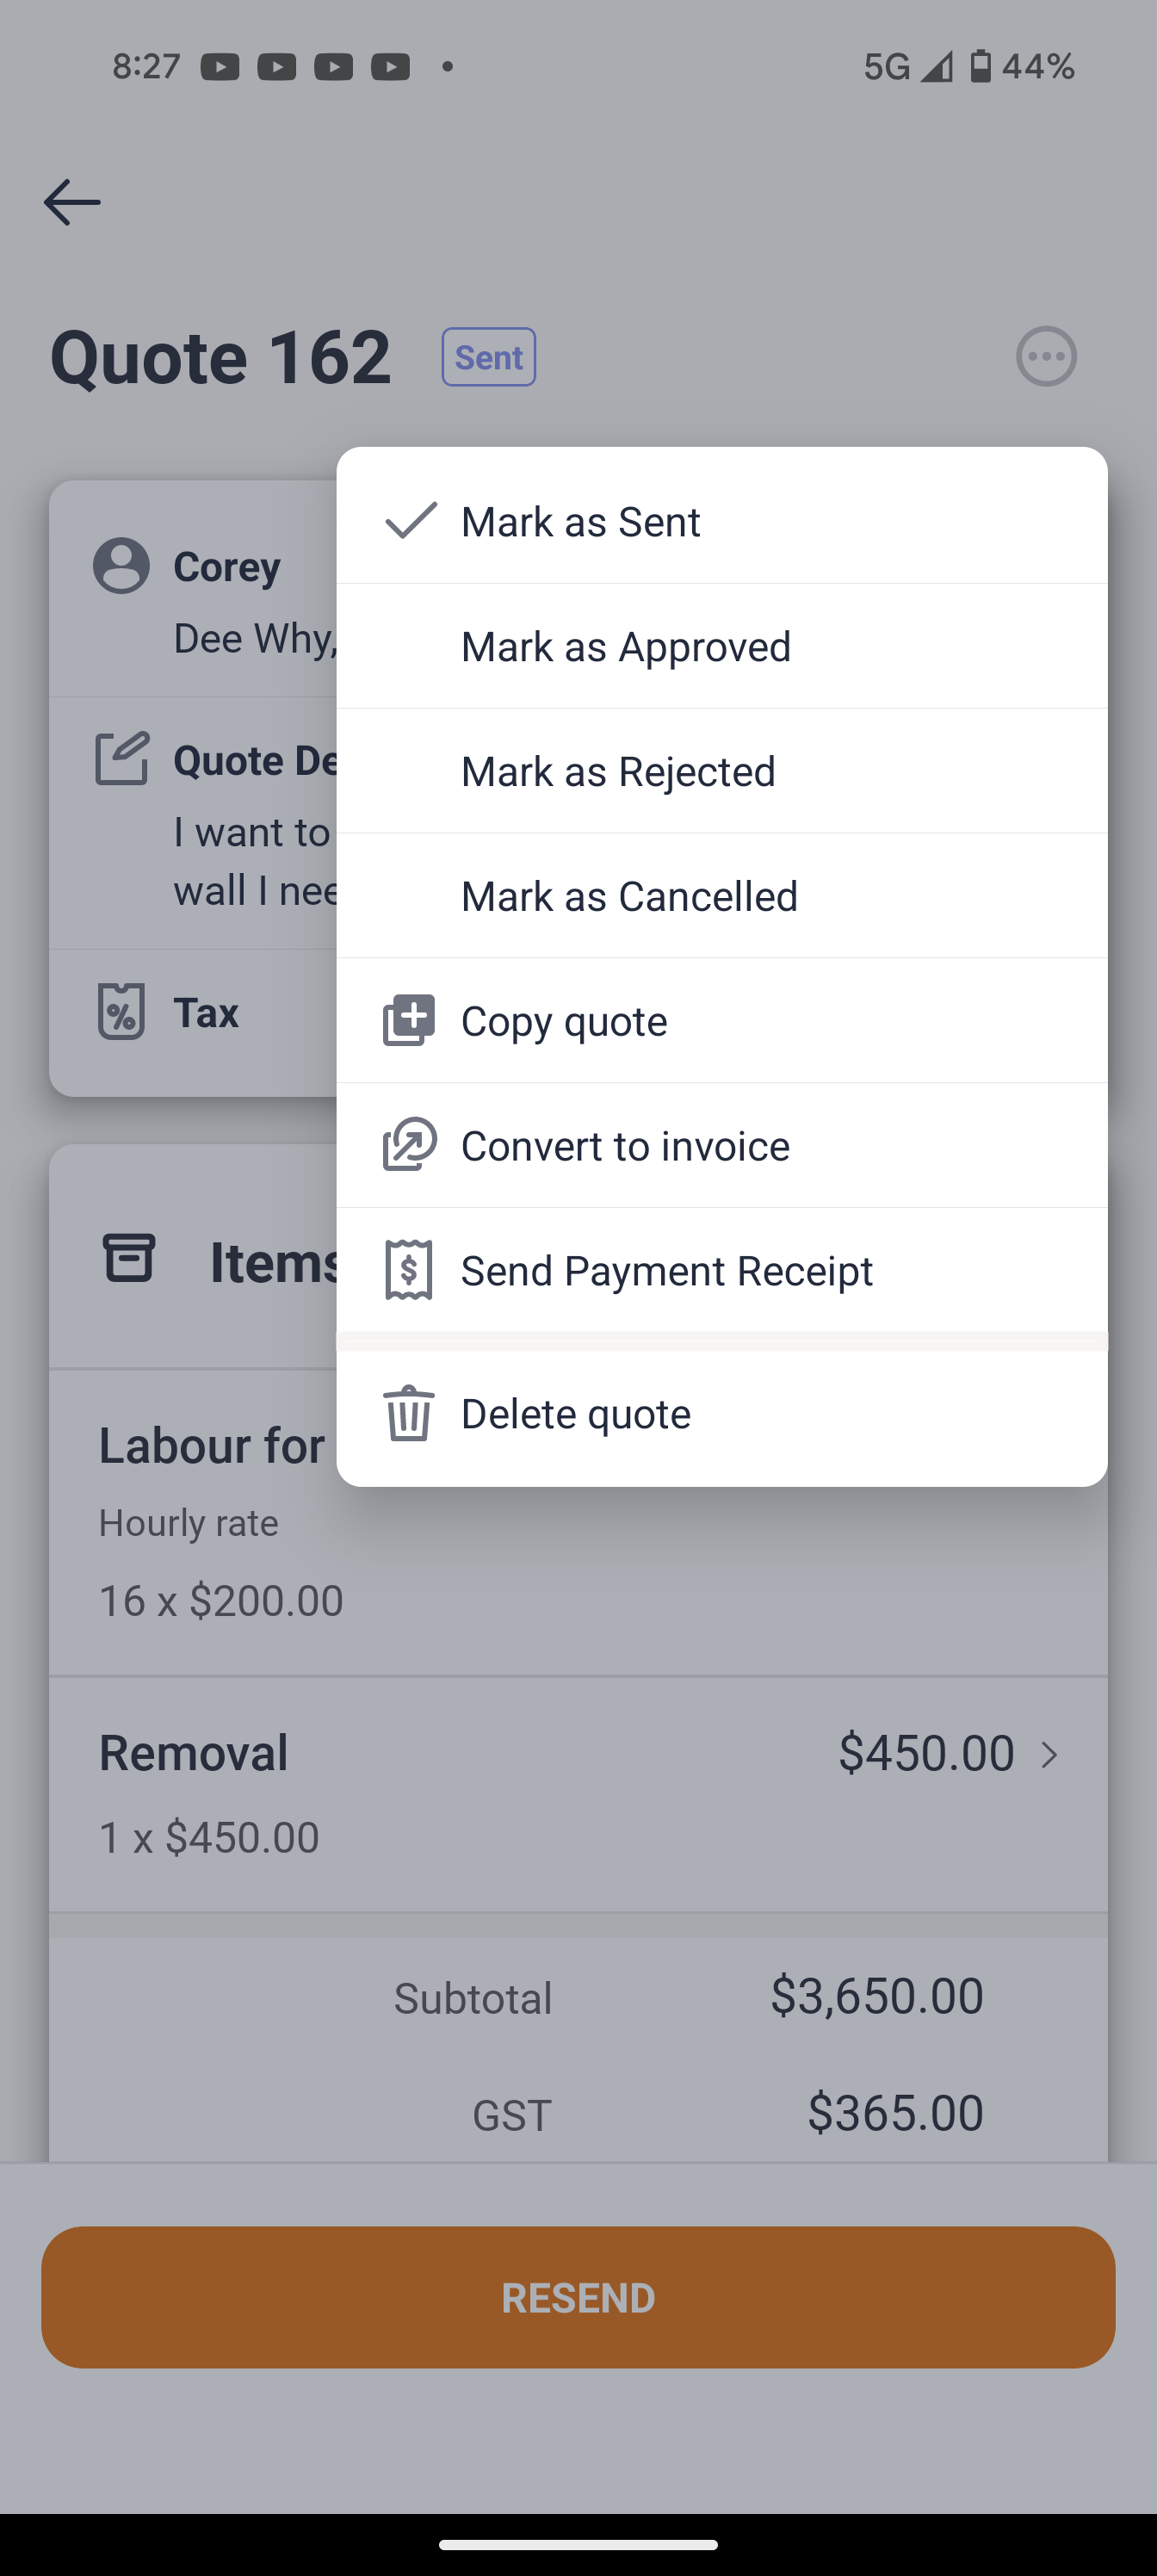
Task: Select the checked Mark as Sent option
Action: pyautogui.click(x=580, y=522)
